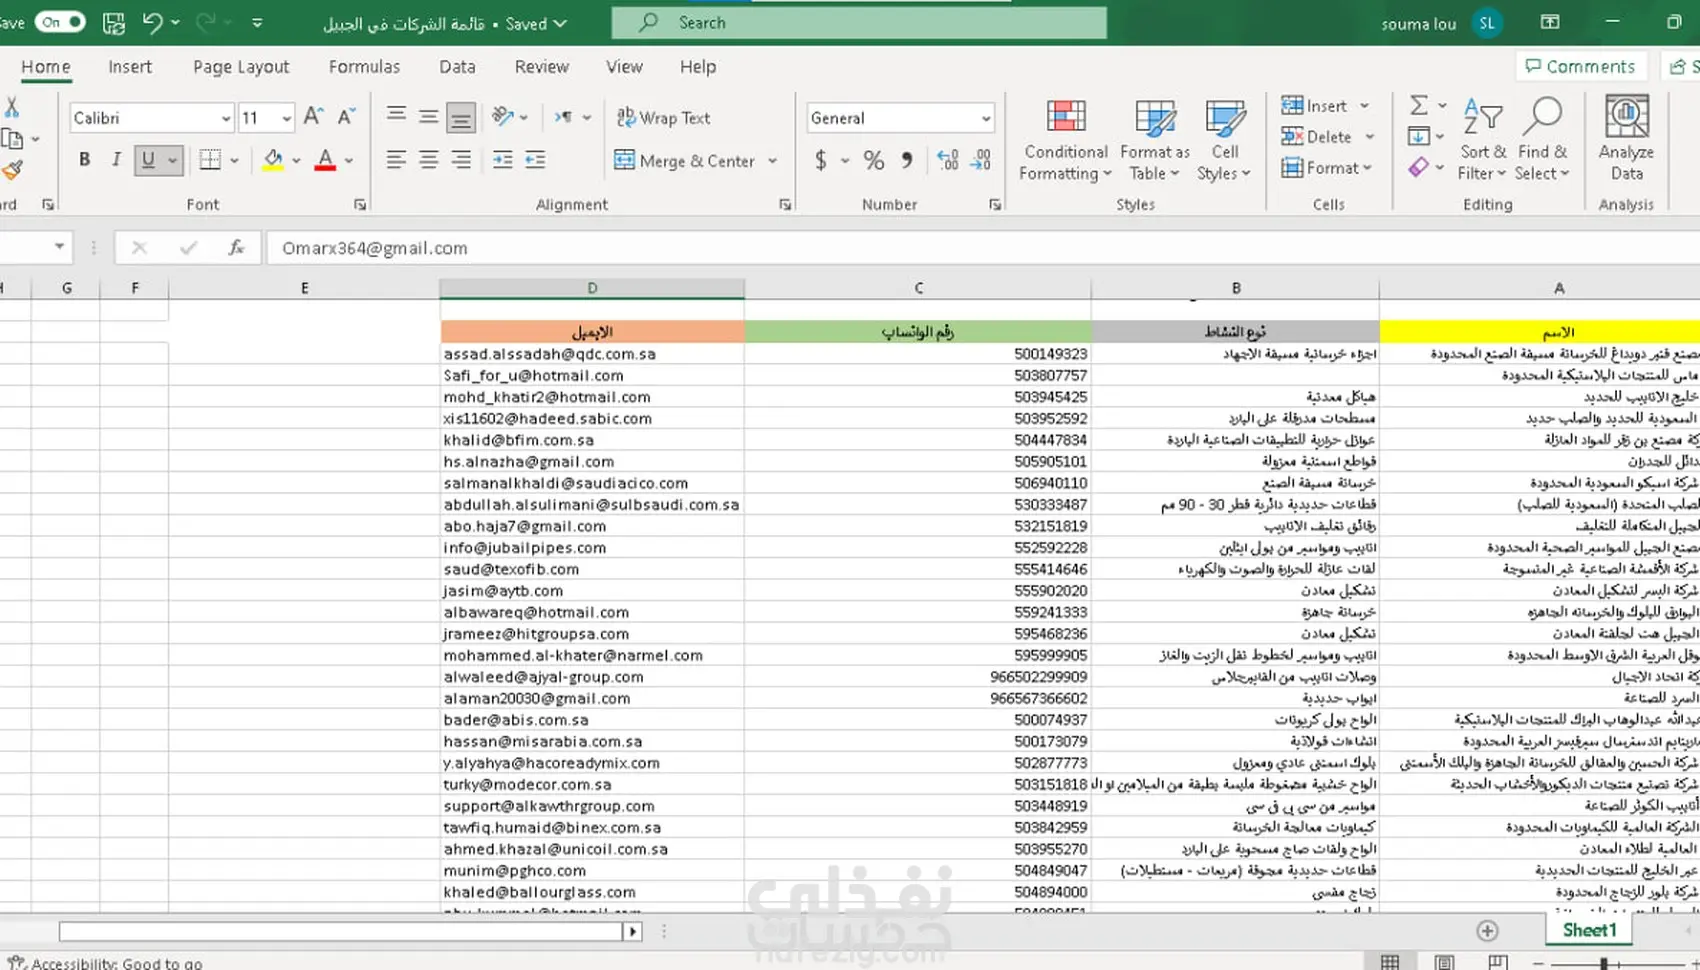Screen dimensions: 1700x970
Task: Open the Insert ribbon tab
Action: pyautogui.click(x=130, y=67)
